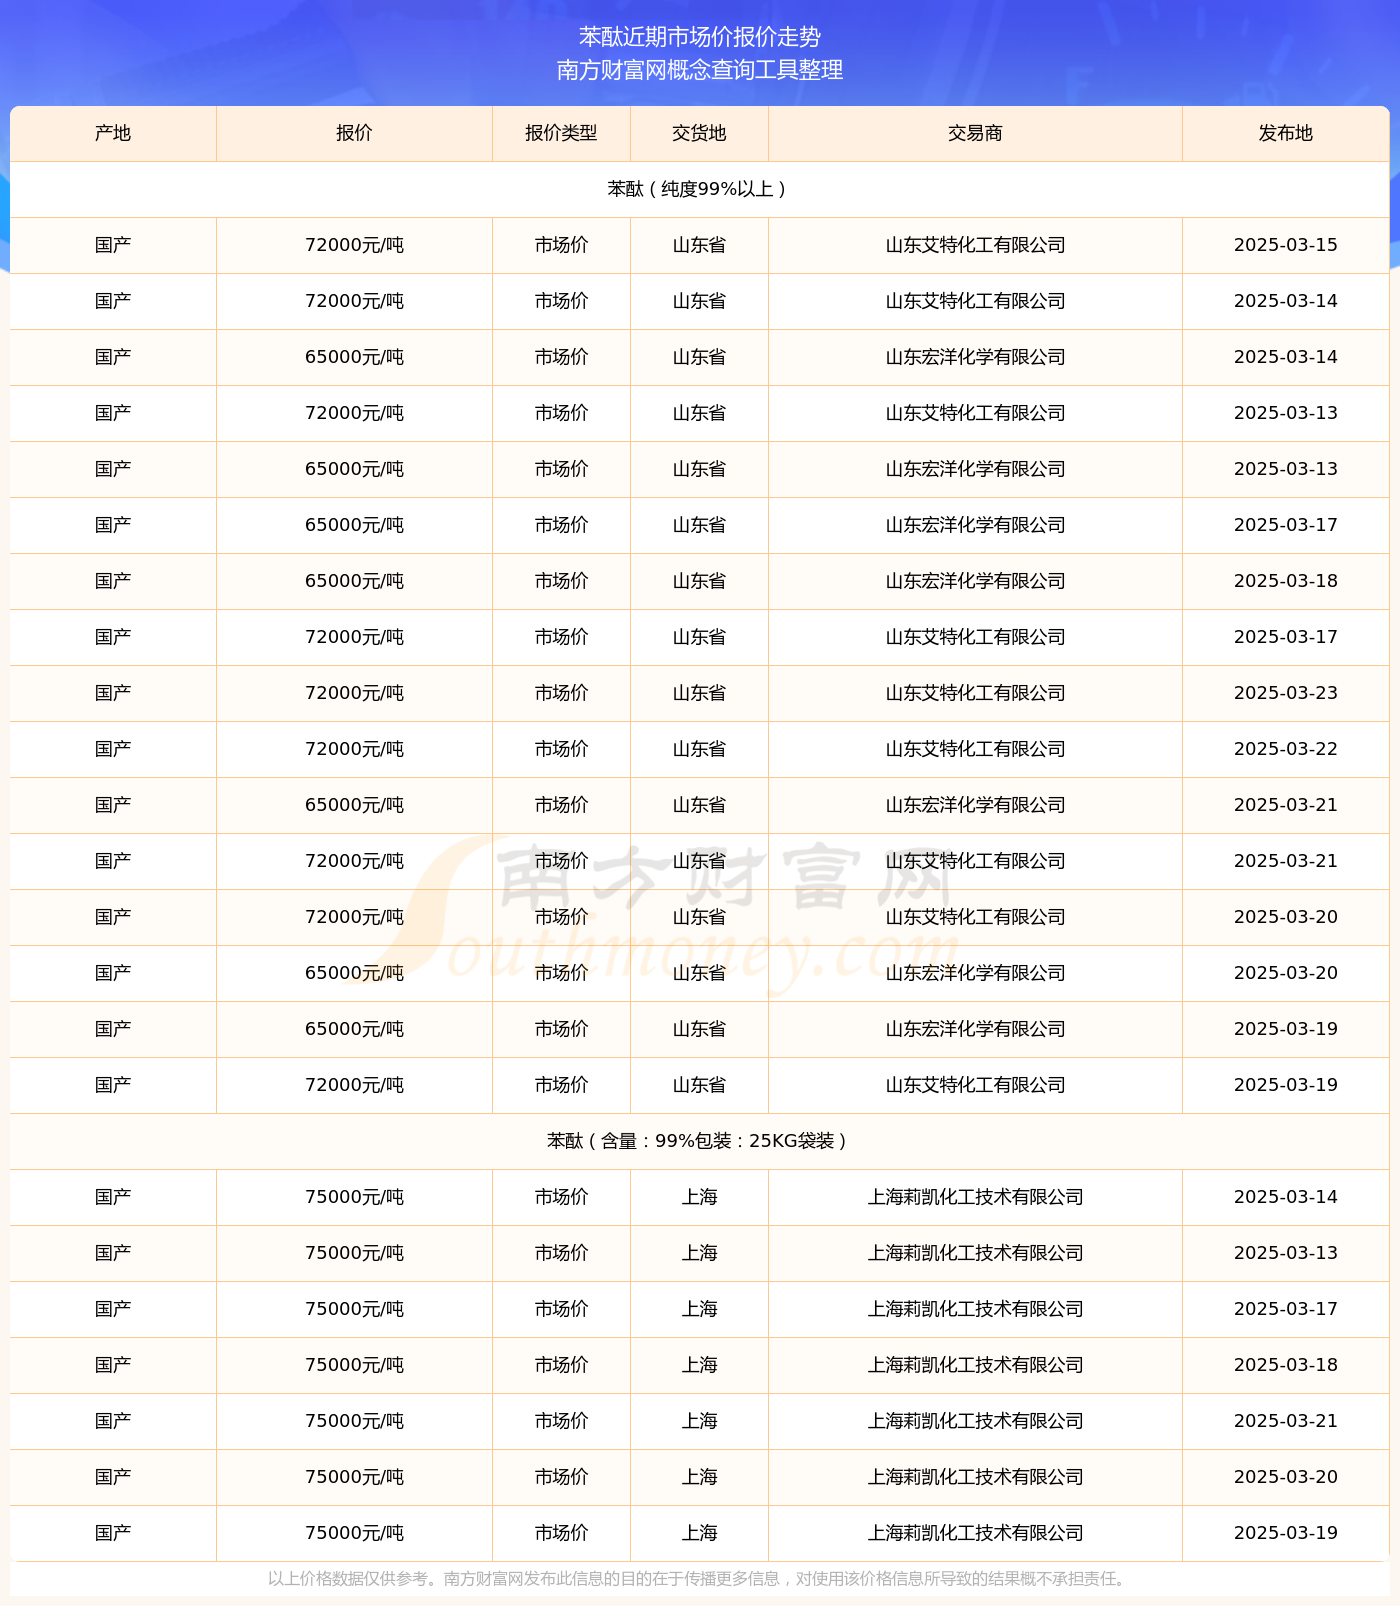Click 山东艾特化工有限公司 in the 2025-03-22 row
Screen dimensions: 1400x1606
[x=975, y=749]
